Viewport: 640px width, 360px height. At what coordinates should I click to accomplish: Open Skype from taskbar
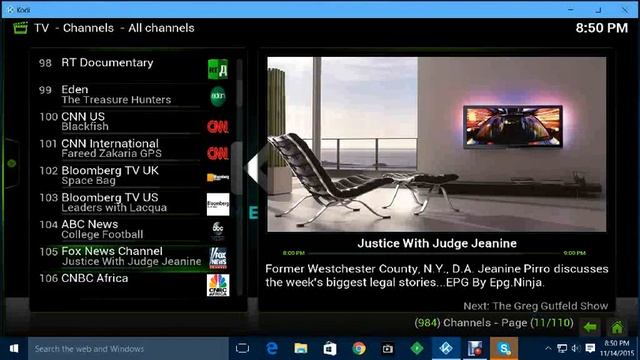[x=504, y=349]
